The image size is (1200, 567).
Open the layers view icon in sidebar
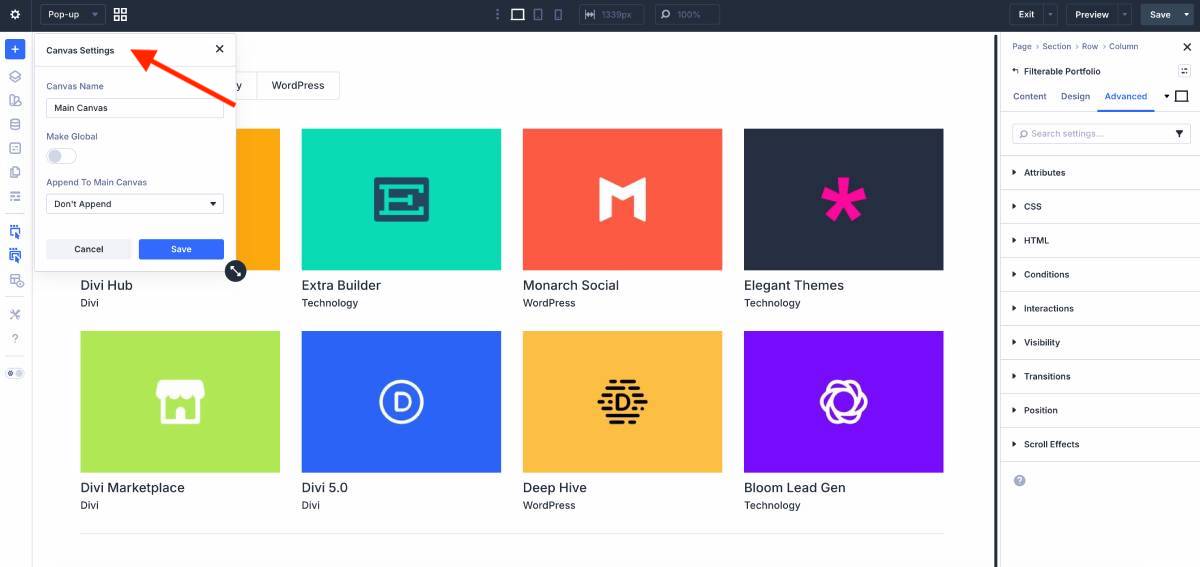coord(15,76)
